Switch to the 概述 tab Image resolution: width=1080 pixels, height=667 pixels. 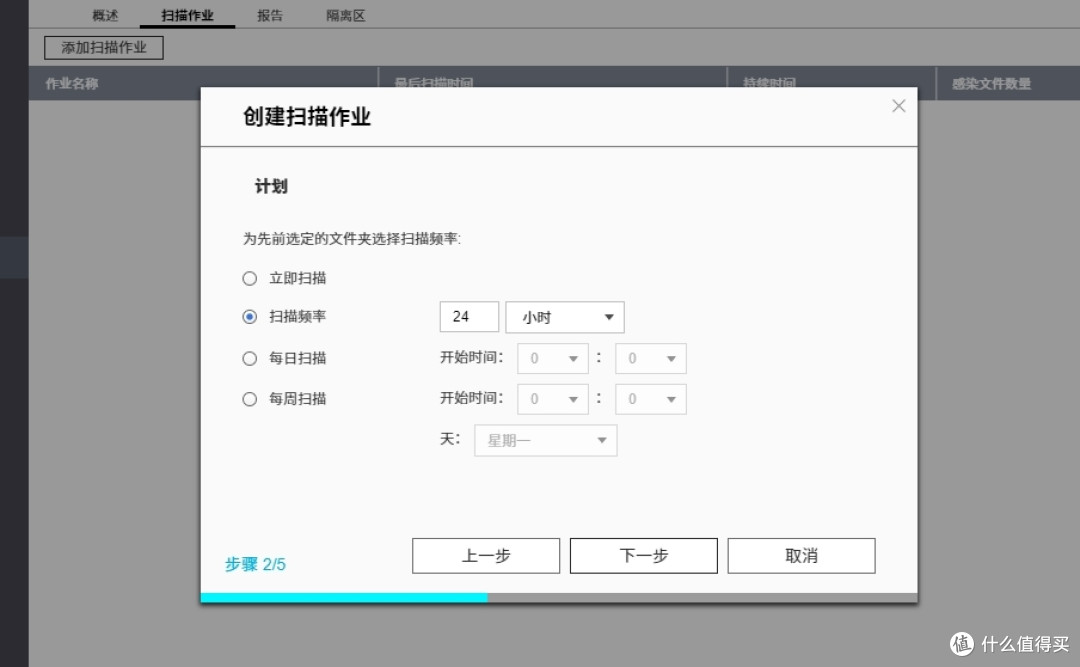point(105,15)
